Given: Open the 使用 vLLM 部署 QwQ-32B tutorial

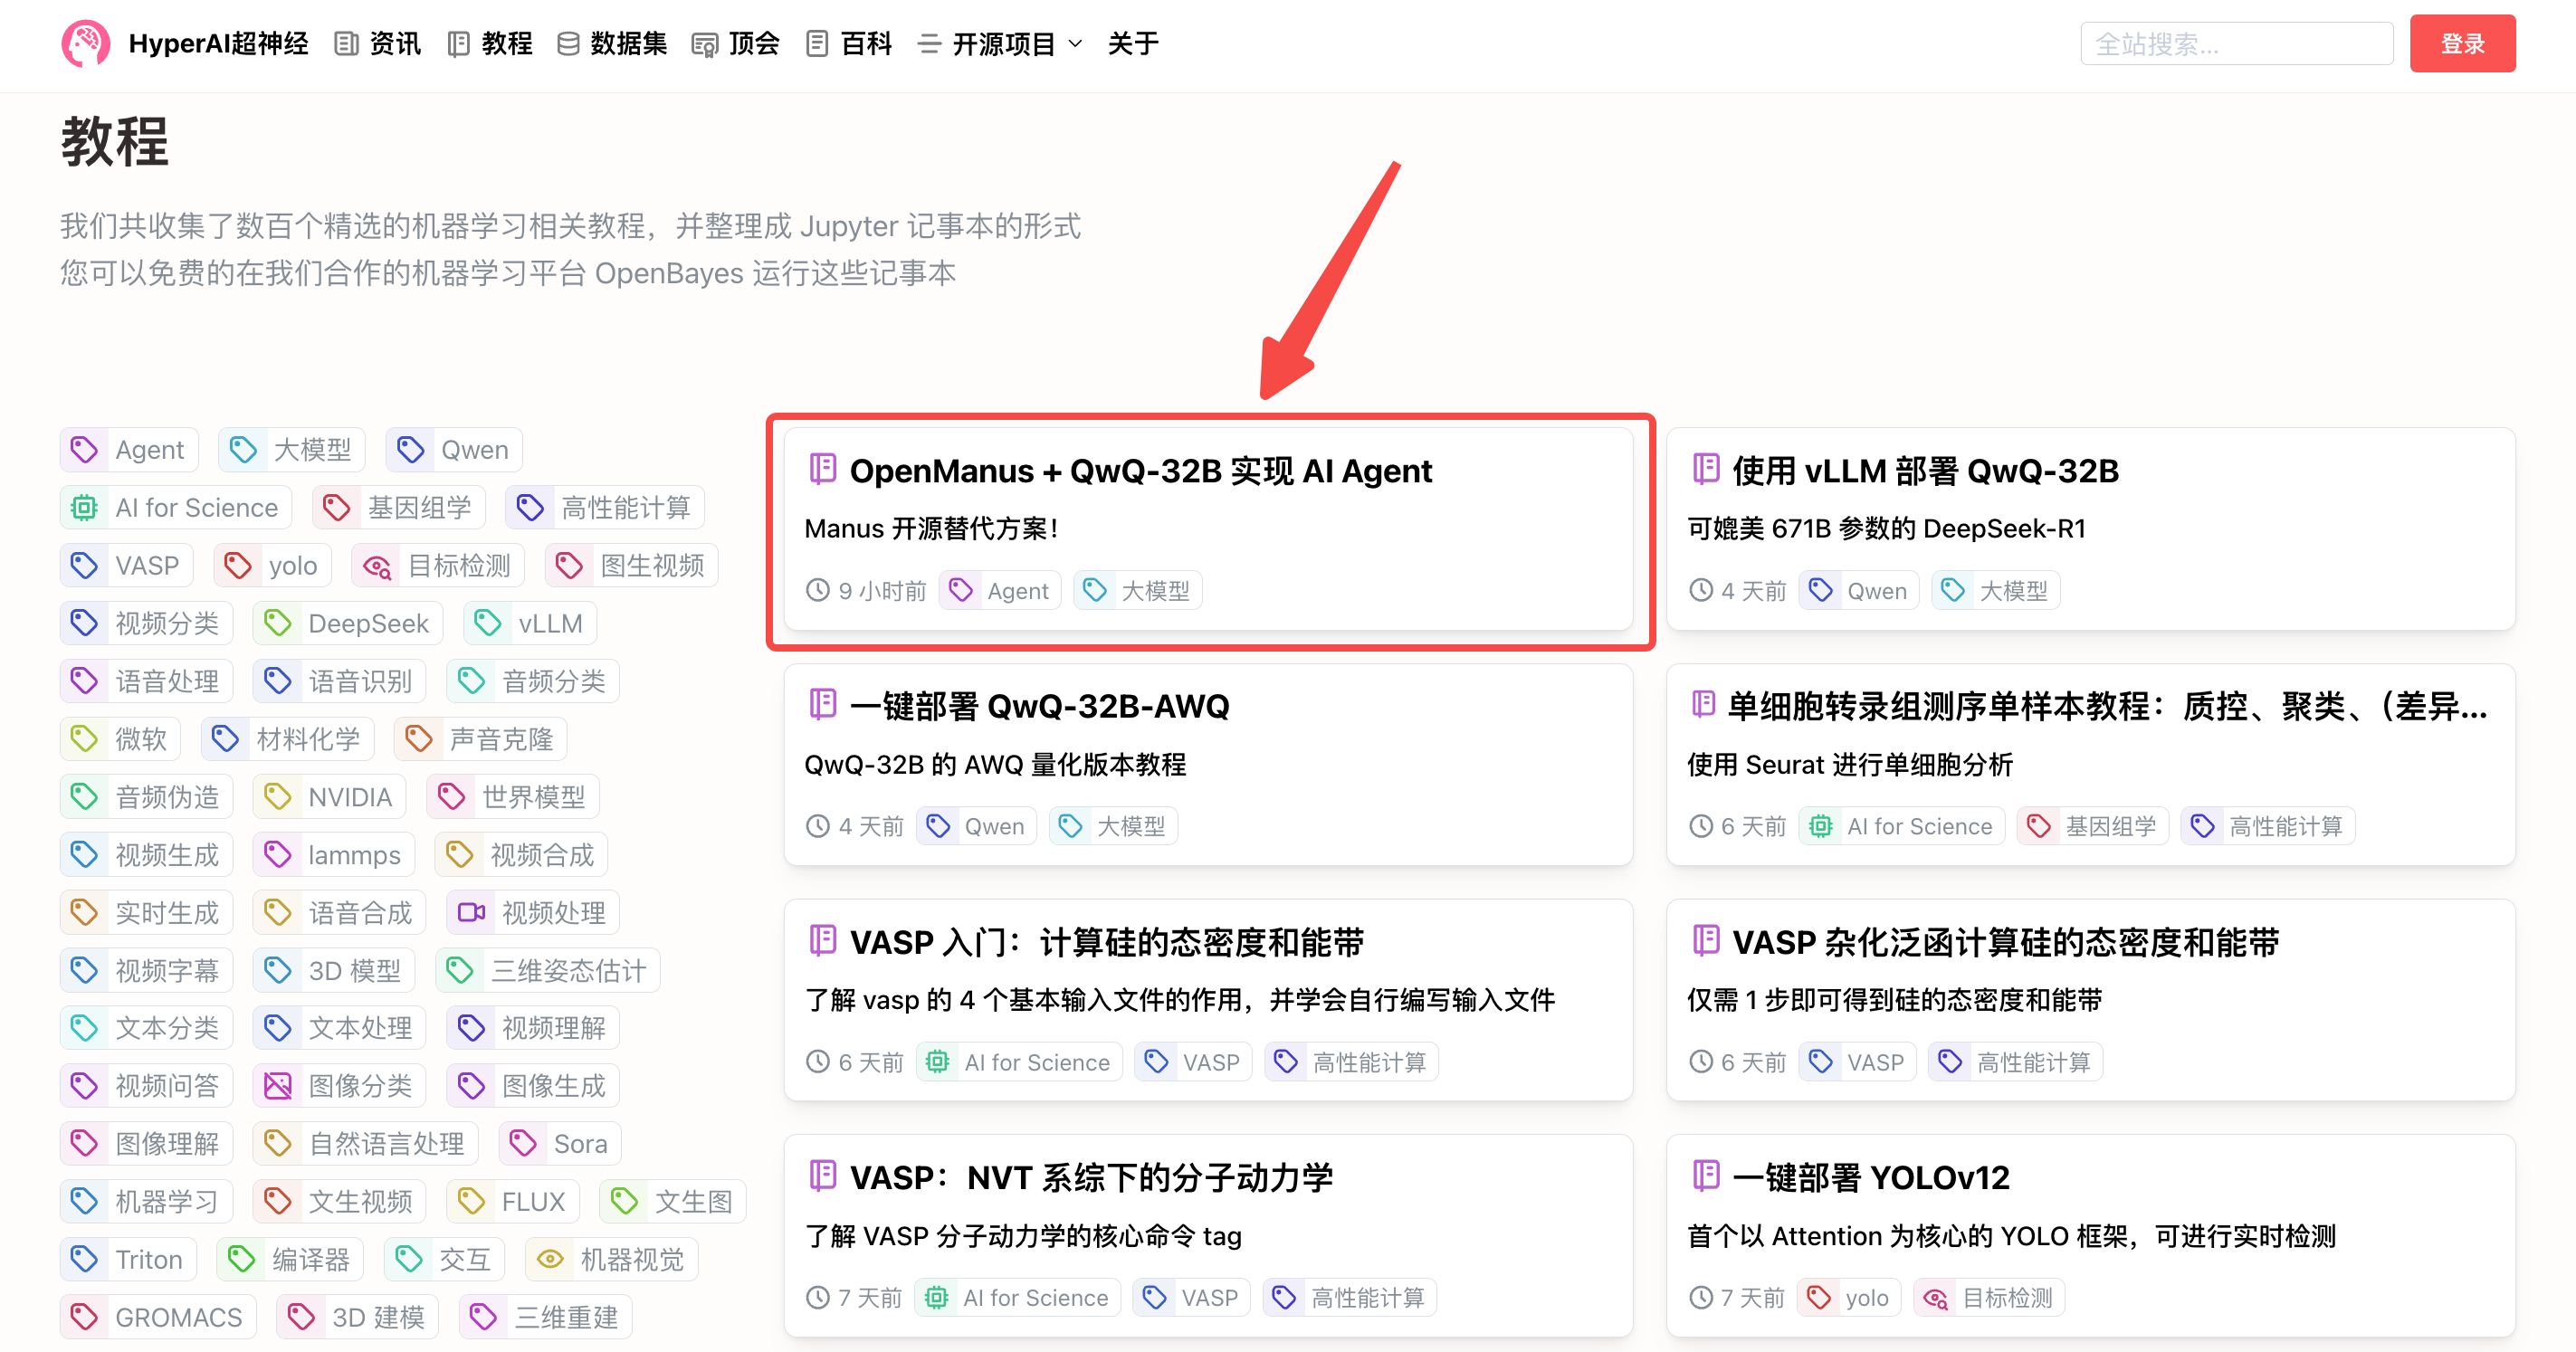Looking at the screenshot, I should point(1924,471).
